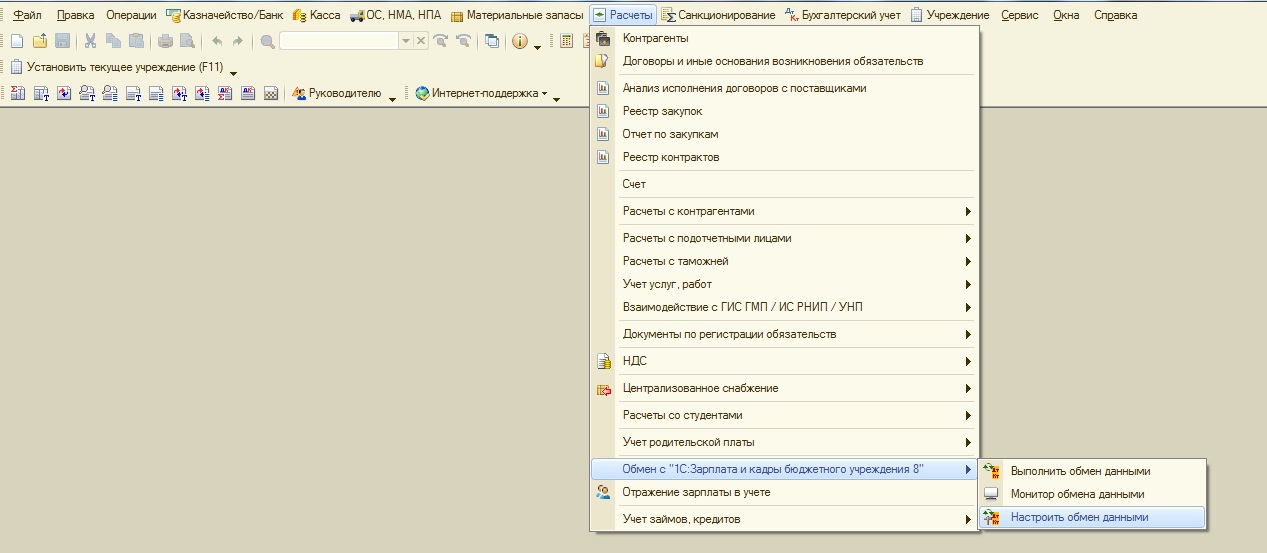Open the Окна menu

pos(1066,15)
